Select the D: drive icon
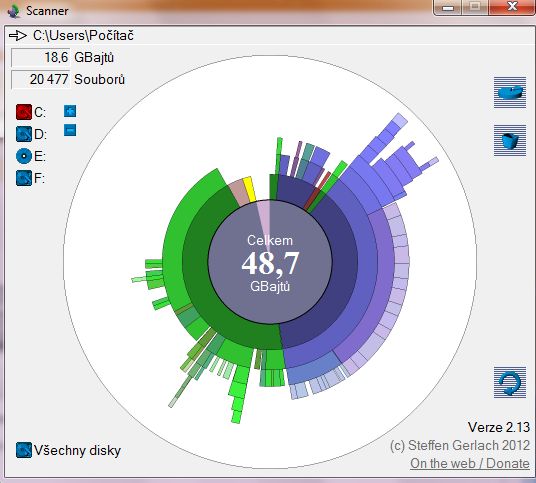 click(24, 134)
